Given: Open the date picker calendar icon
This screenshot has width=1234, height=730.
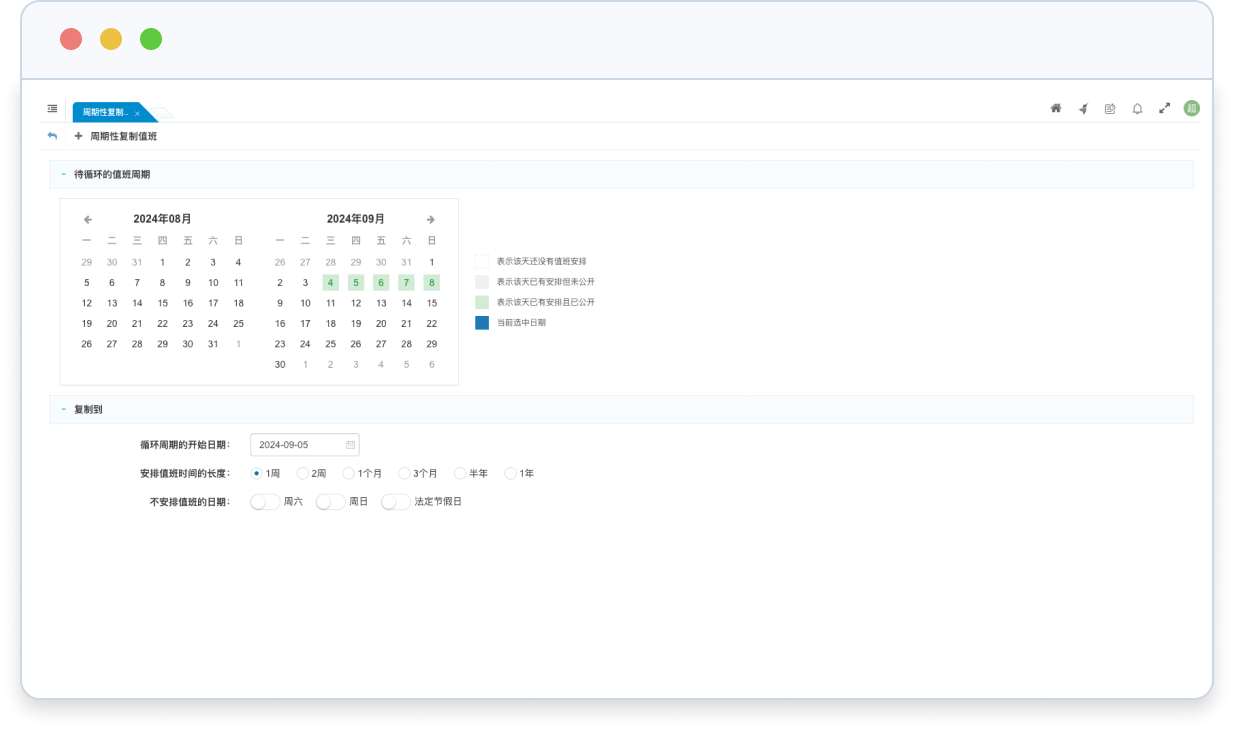Looking at the screenshot, I should click(x=350, y=445).
